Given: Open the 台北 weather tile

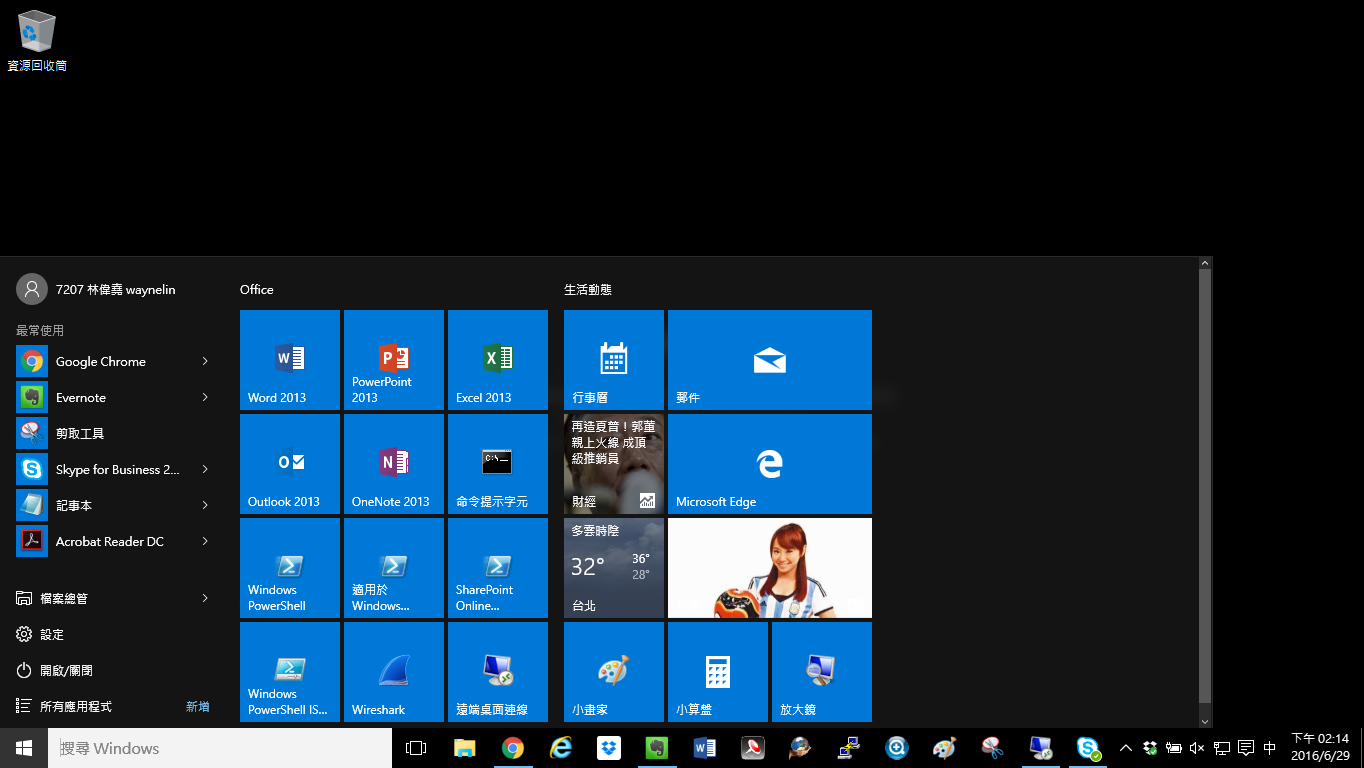Looking at the screenshot, I should pyautogui.click(x=614, y=568).
